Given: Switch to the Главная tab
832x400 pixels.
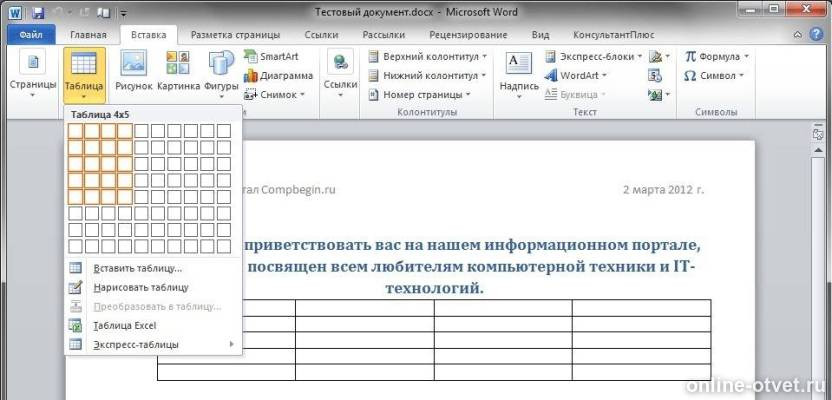Looking at the screenshot, I should [88, 35].
